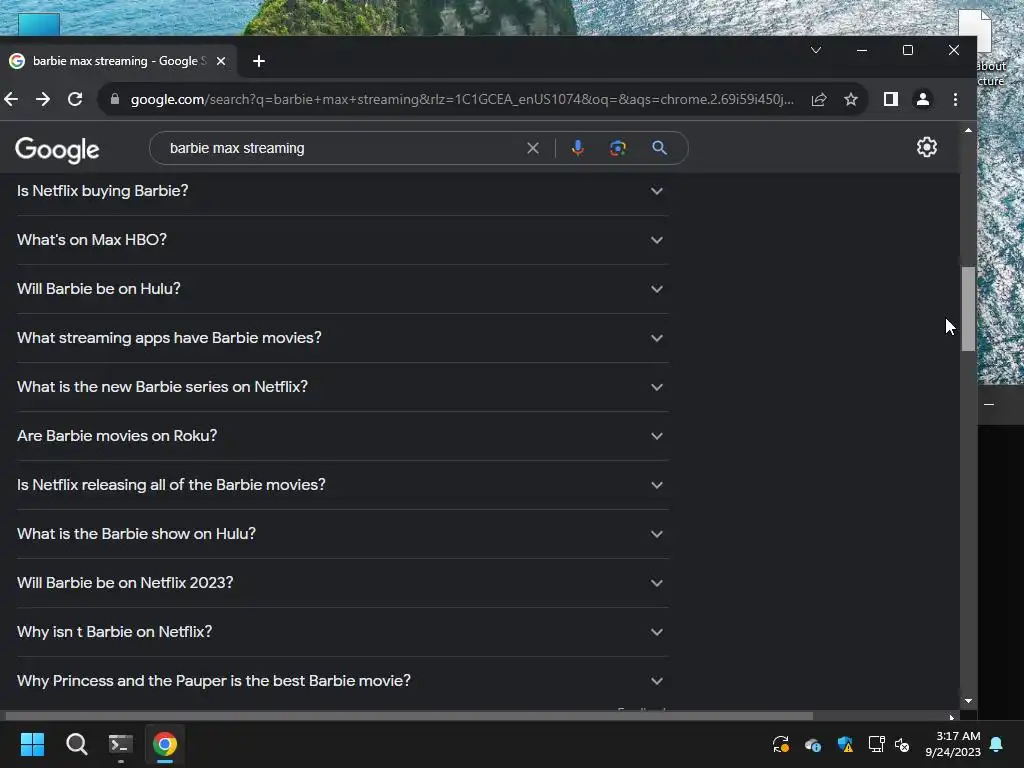The width and height of the screenshot is (1024, 768).
Task: Click the vertical scrollbar thumb
Action: tap(968, 309)
